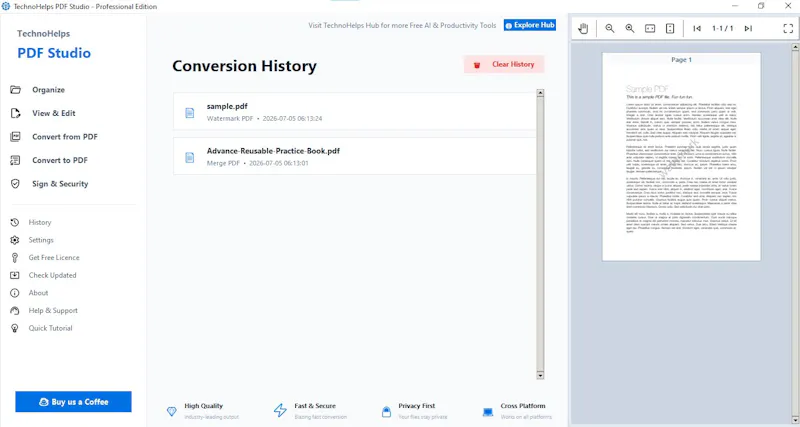Click the Quick Tutorial lightbulb icon

tap(15, 328)
